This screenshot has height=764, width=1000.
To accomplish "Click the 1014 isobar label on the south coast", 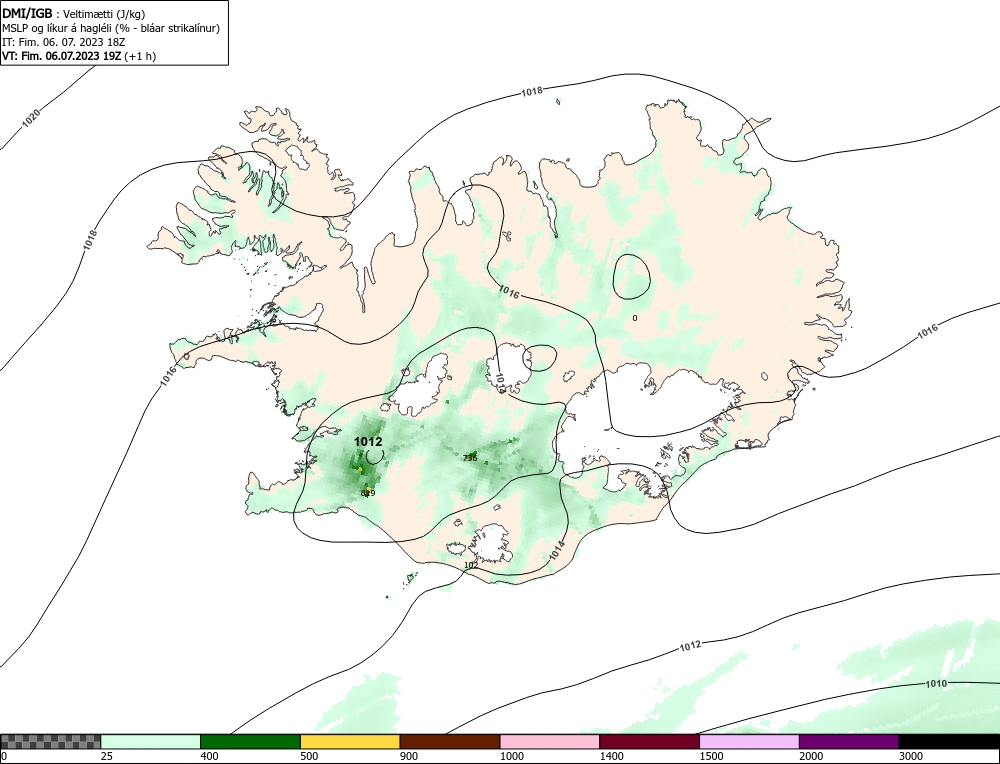I will pyautogui.click(x=557, y=551).
